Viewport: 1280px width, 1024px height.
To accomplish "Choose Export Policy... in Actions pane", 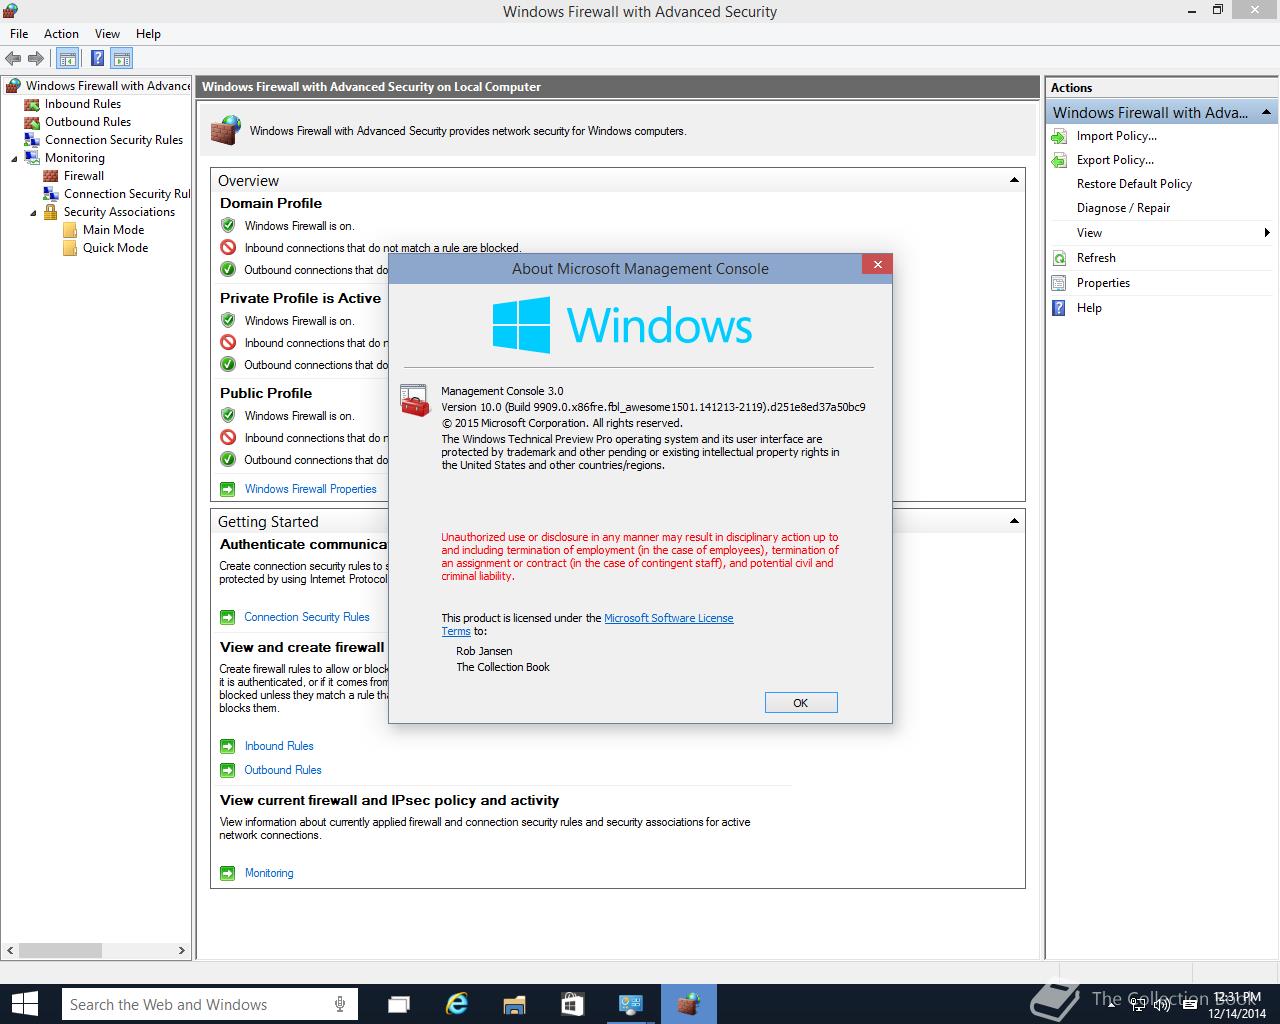I will pos(1115,160).
